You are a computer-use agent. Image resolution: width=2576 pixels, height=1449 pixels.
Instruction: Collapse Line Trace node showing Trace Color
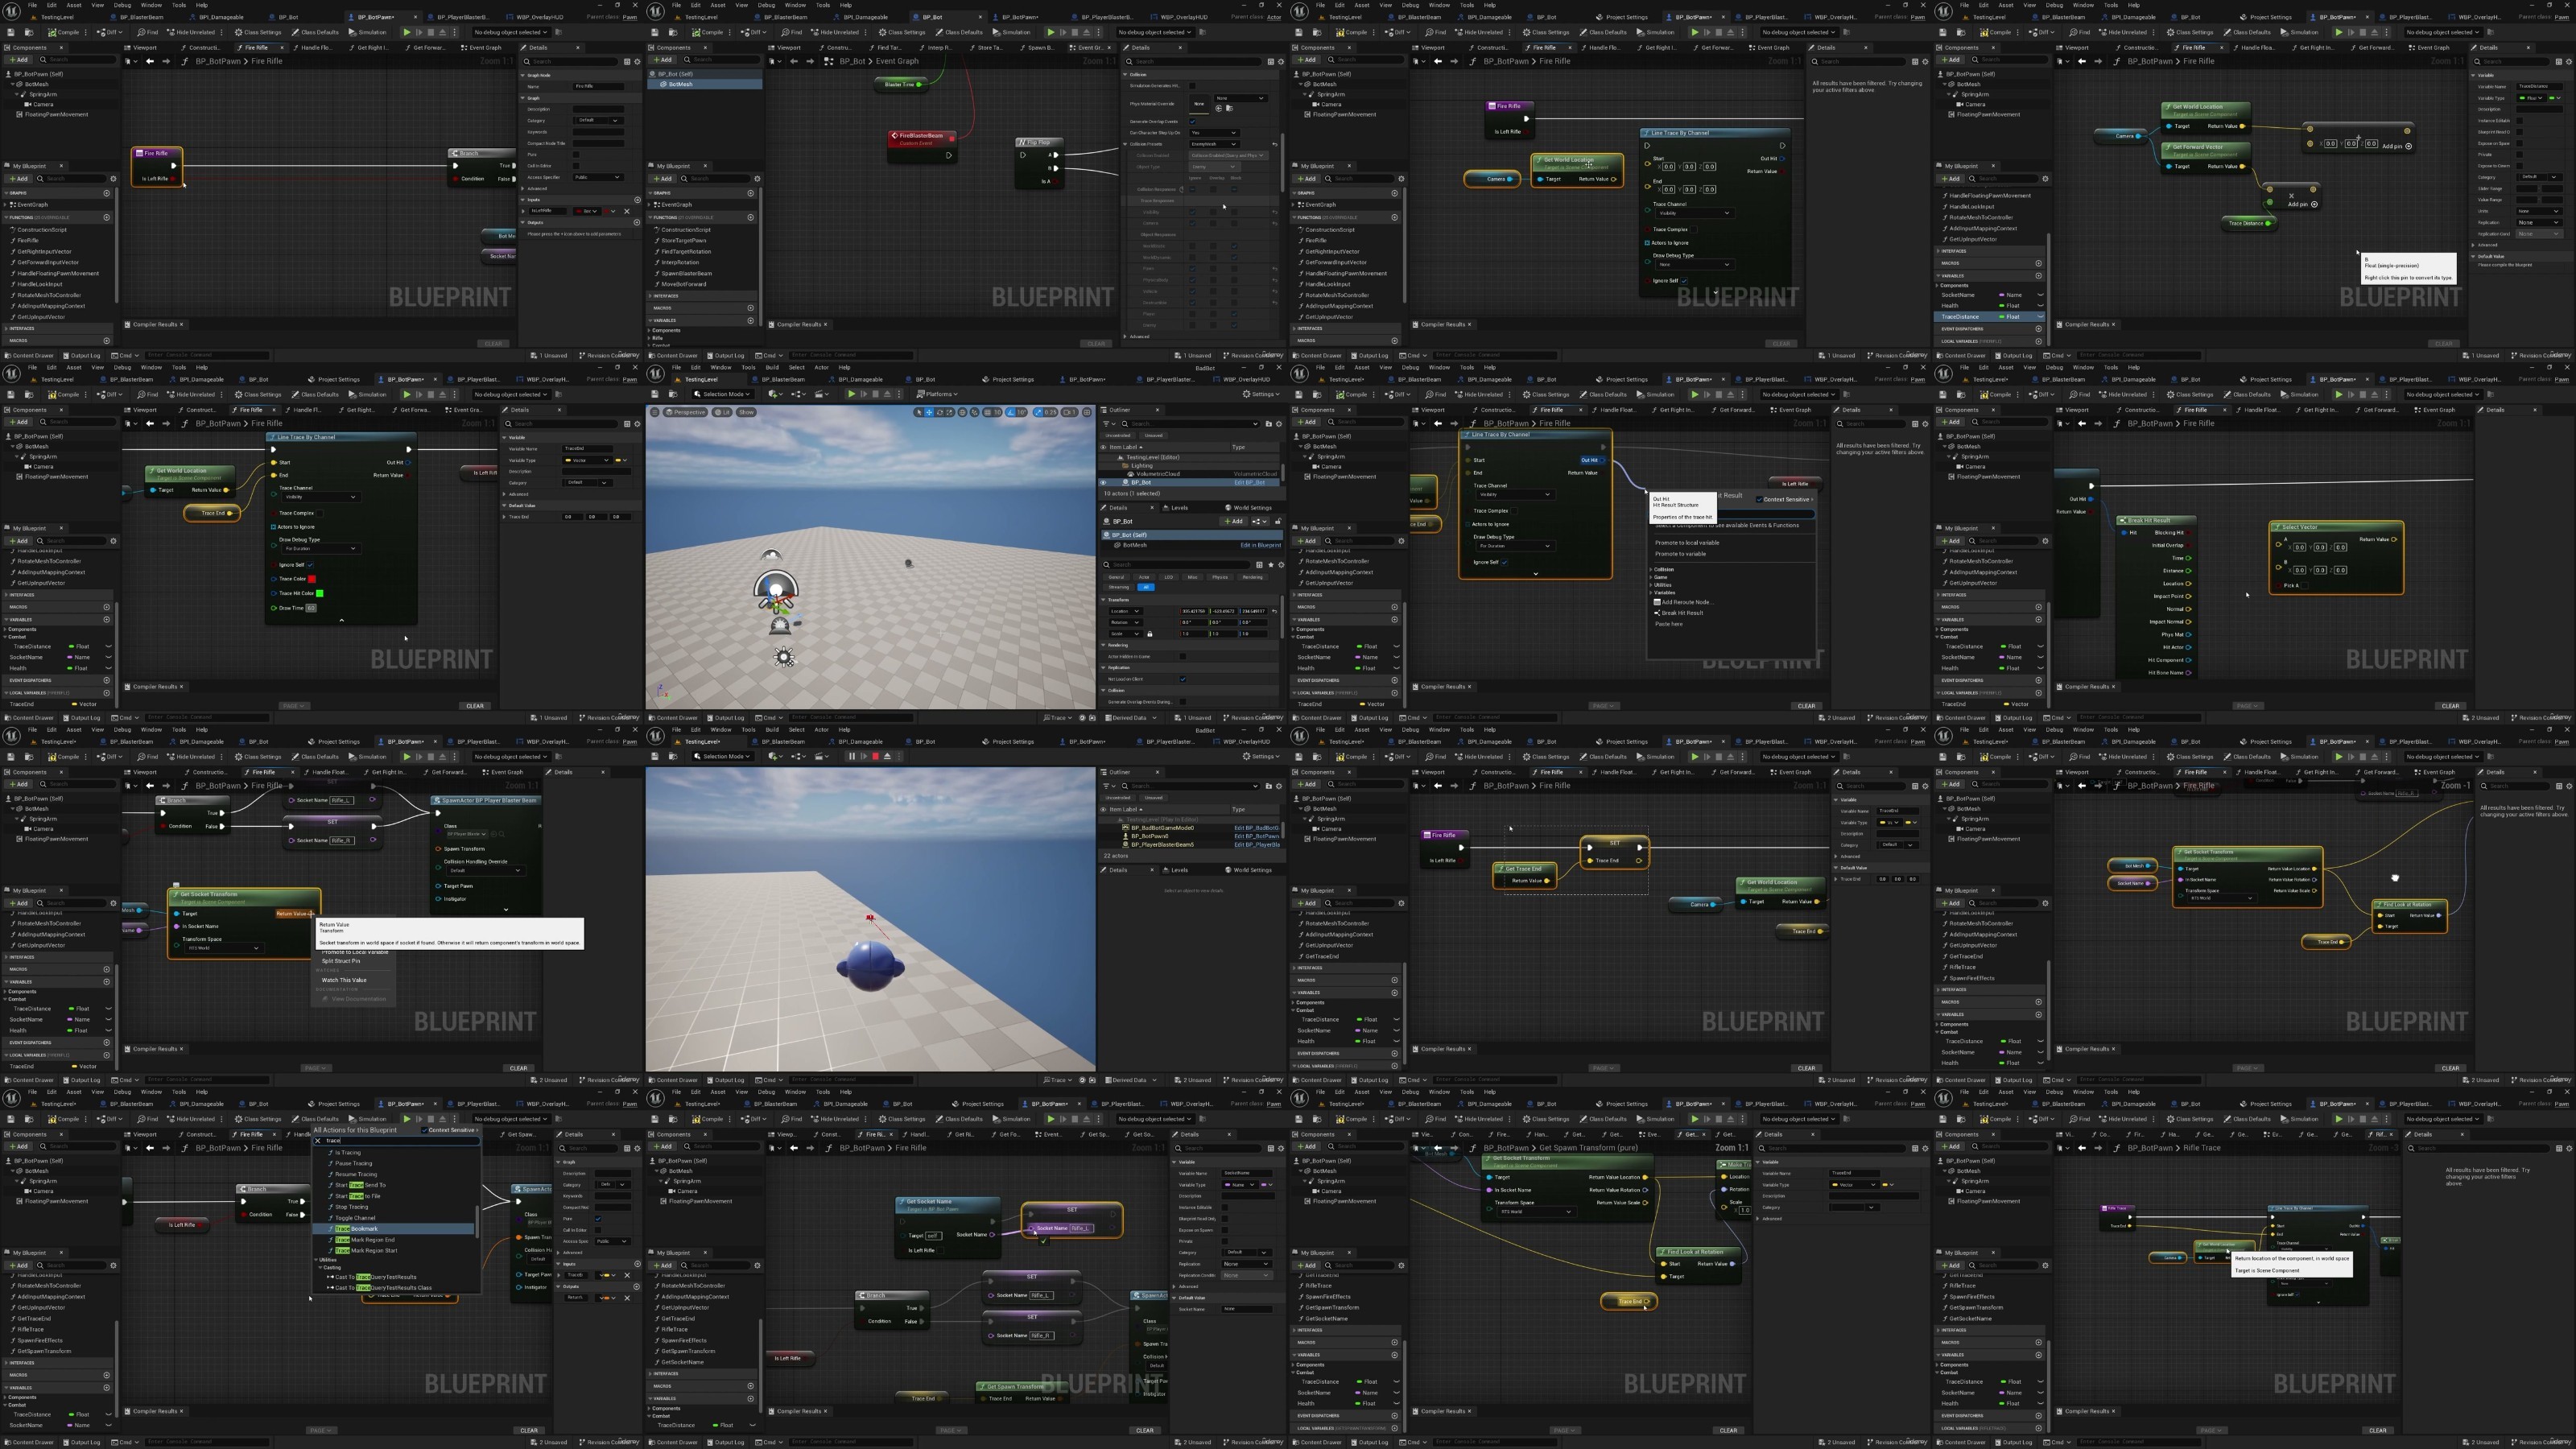(341, 621)
